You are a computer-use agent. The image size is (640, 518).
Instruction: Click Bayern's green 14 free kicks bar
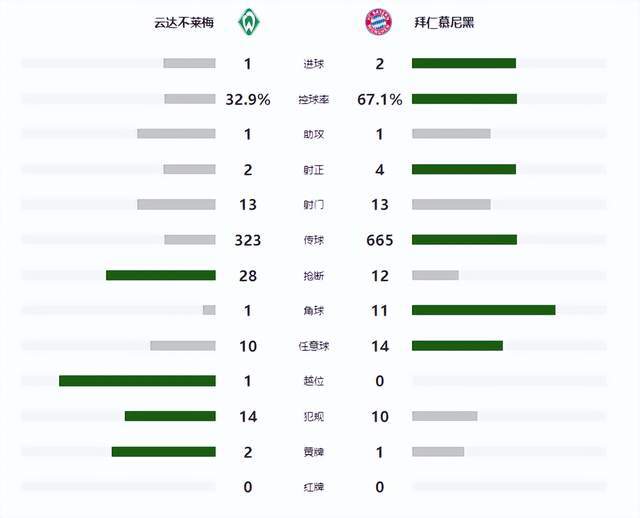click(457, 346)
